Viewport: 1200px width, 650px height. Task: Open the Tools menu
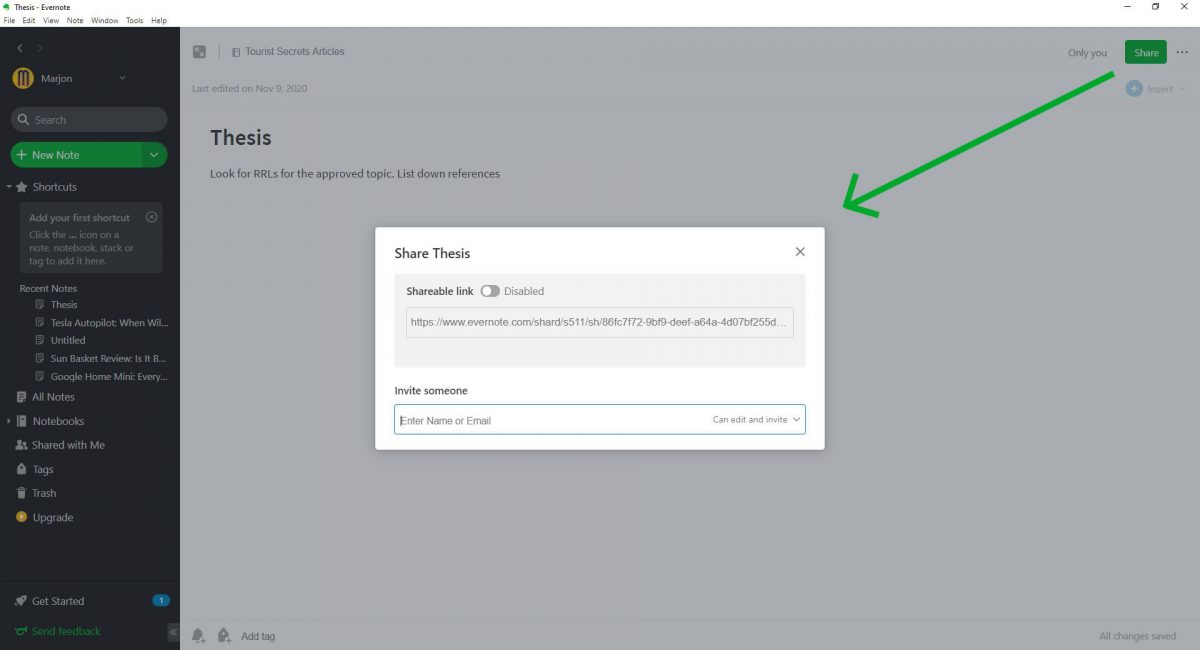pyautogui.click(x=134, y=20)
